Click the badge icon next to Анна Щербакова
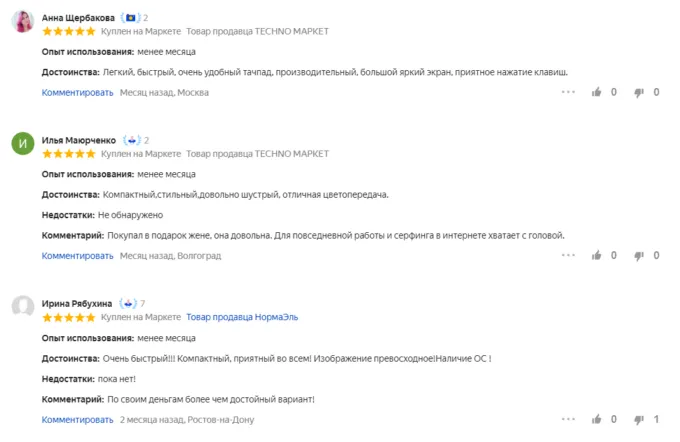 (130, 18)
